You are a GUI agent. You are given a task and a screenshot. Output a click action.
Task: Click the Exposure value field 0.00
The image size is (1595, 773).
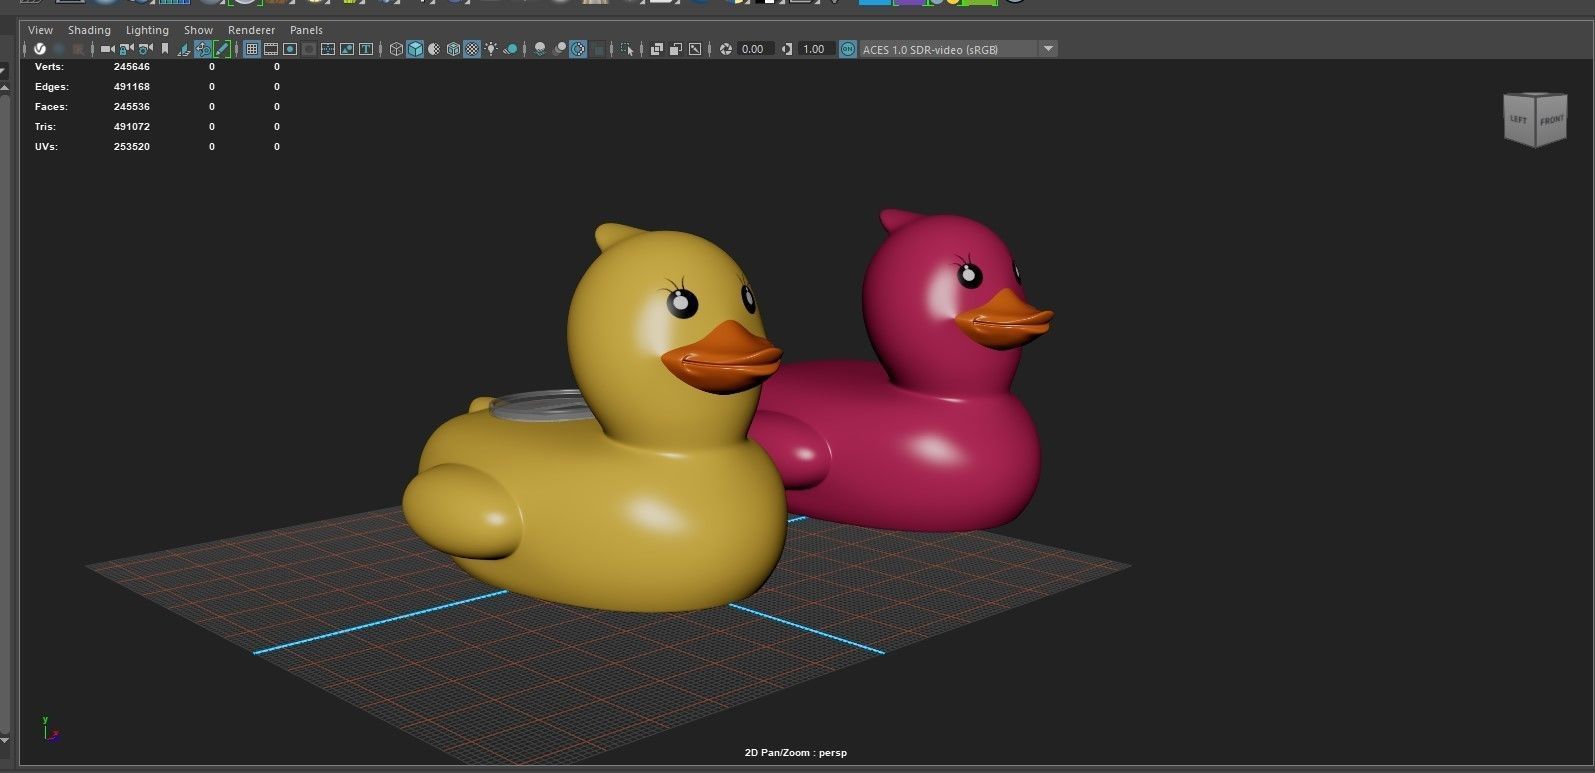click(755, 49)
